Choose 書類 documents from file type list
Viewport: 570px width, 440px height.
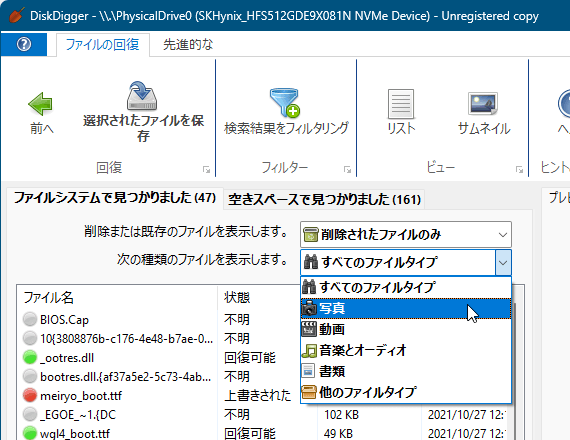tap(406, 371)
